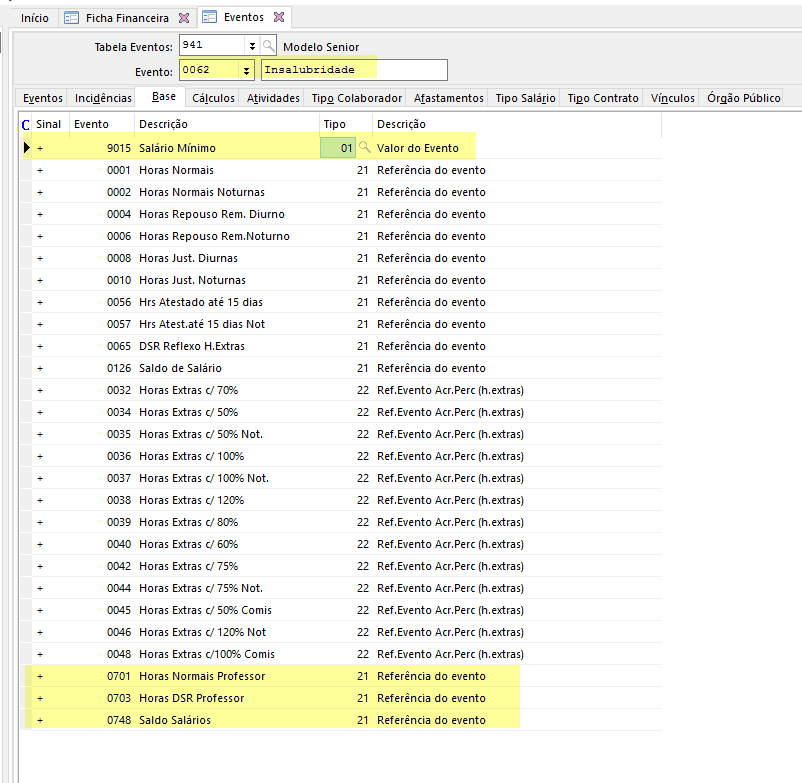Select the Horas Normais Professor row

click(x=202, y=676)
